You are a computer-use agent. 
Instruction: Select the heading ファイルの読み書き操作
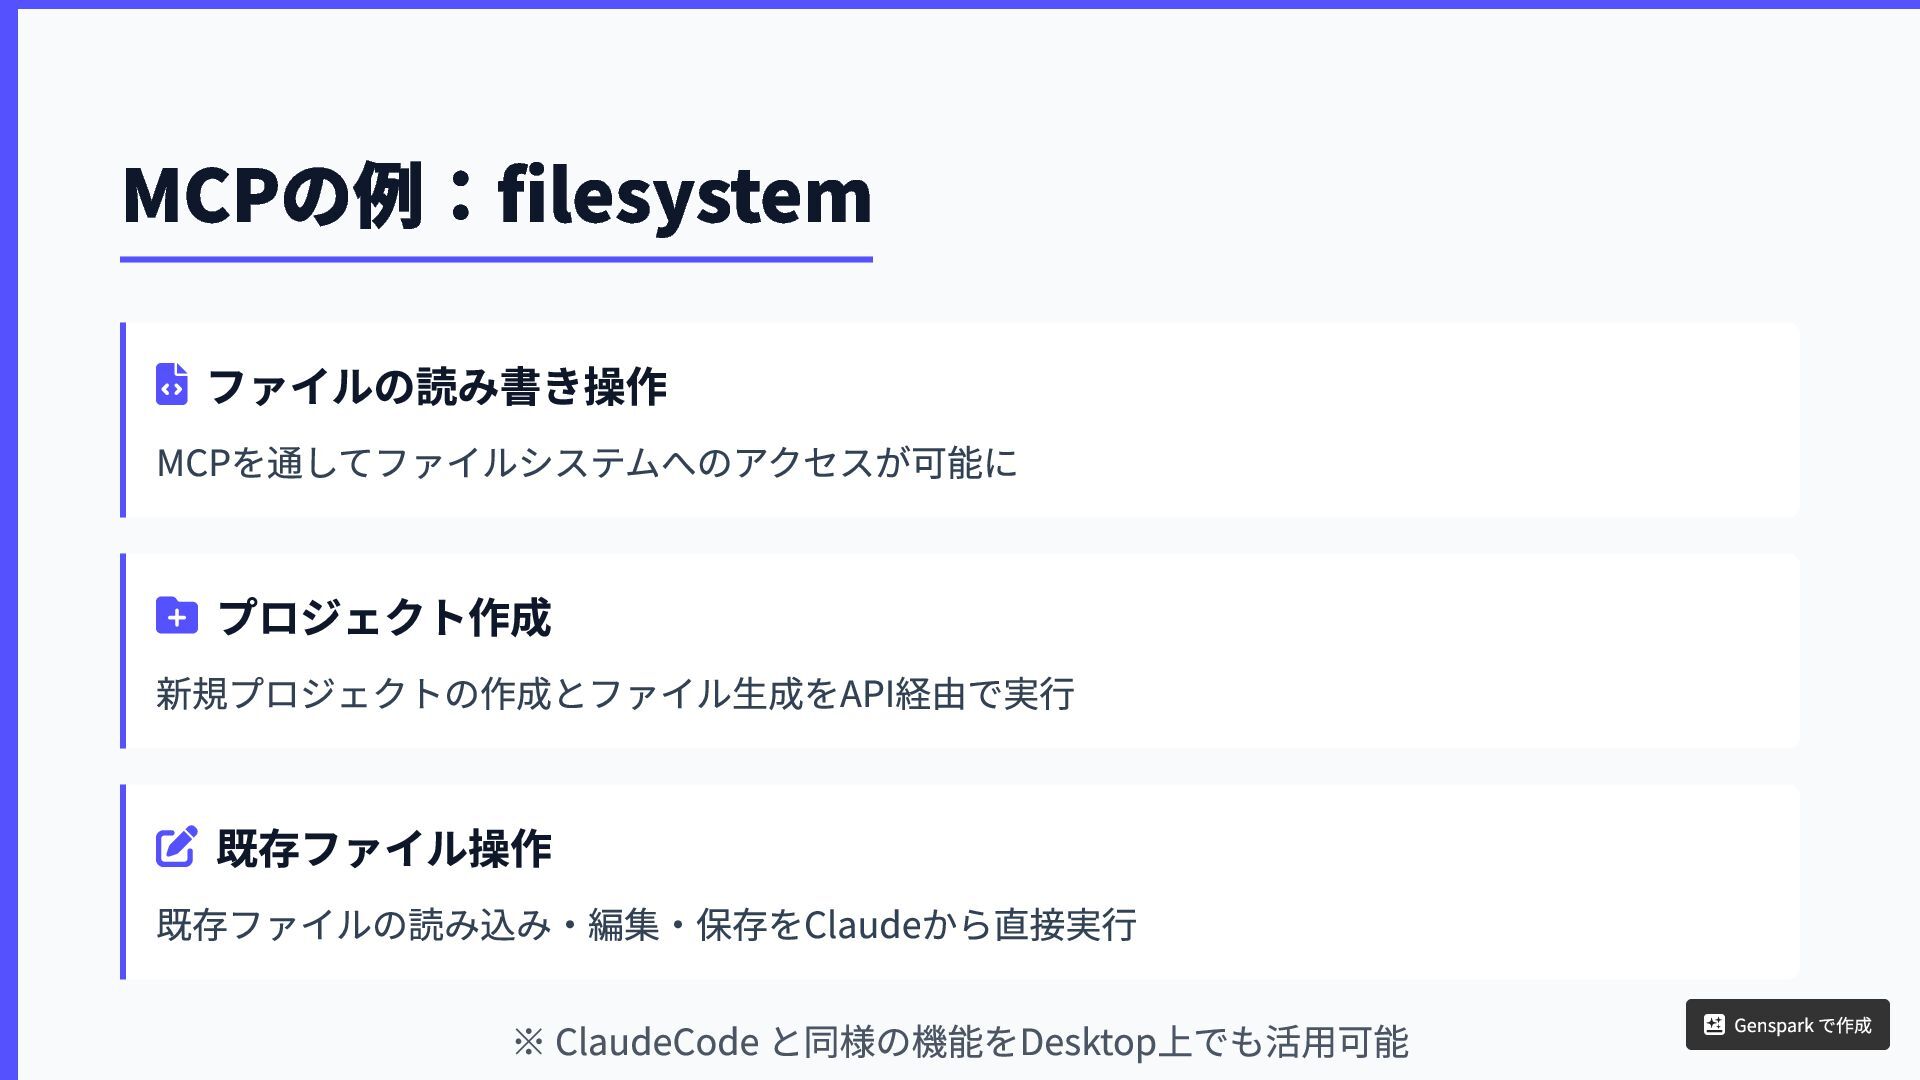437,387
